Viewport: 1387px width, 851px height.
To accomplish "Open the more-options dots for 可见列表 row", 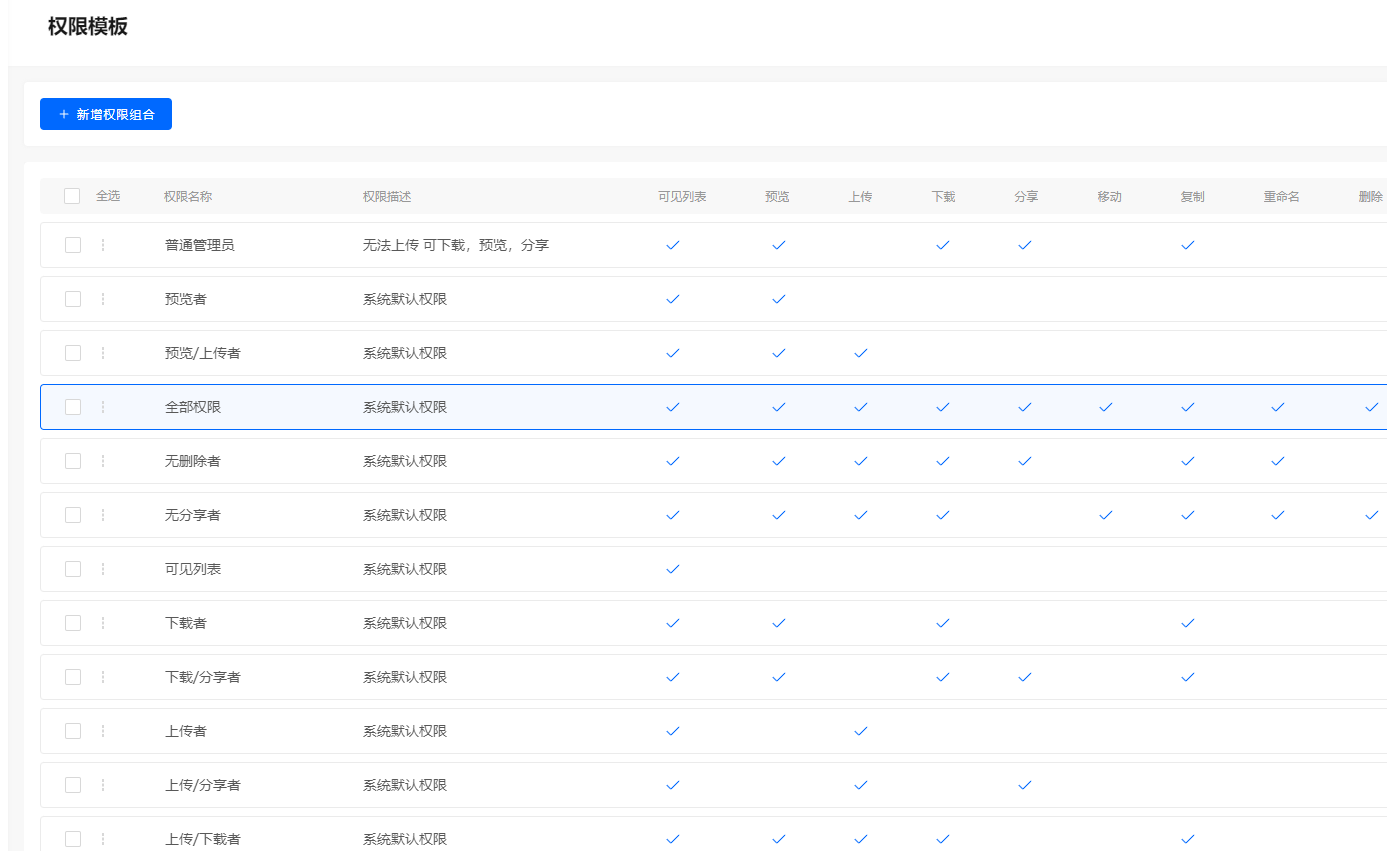I will click(x=103, y=569).
